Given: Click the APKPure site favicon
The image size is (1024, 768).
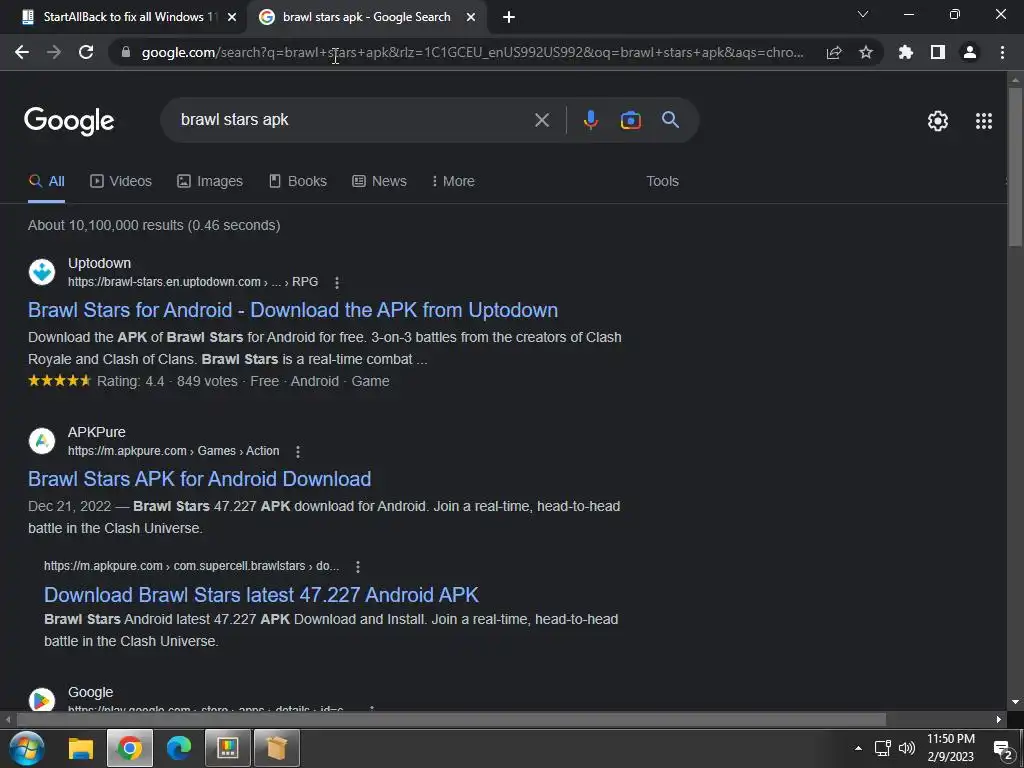Looking at the screenshot, I should [42, 441].
